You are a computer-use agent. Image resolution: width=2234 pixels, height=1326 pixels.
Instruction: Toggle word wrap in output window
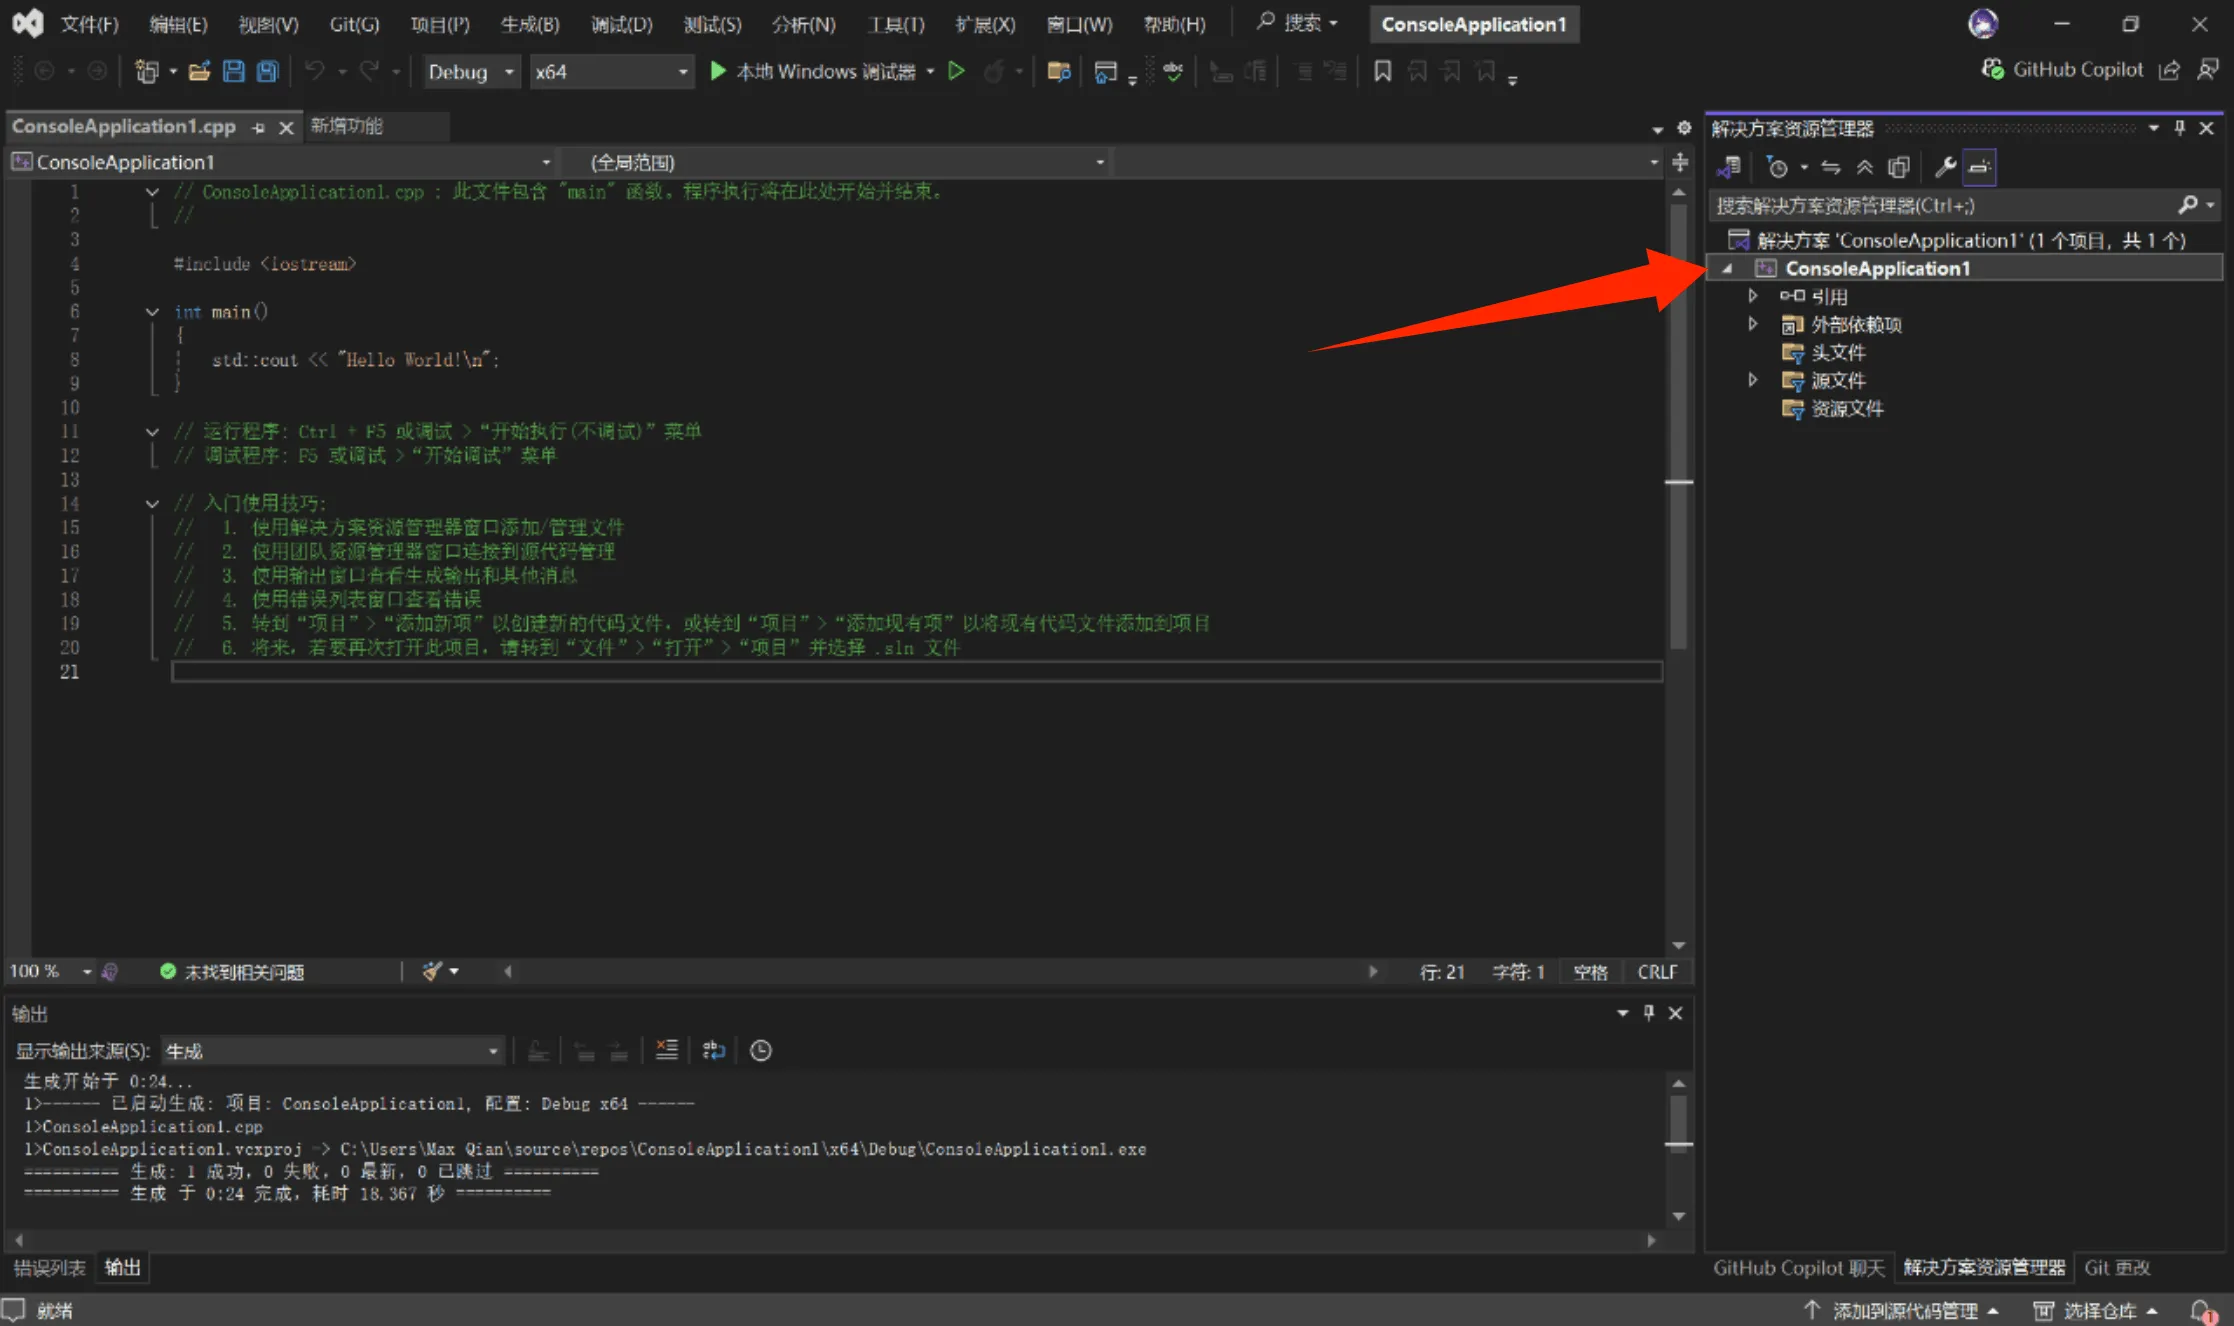(x=713, y=1050)
